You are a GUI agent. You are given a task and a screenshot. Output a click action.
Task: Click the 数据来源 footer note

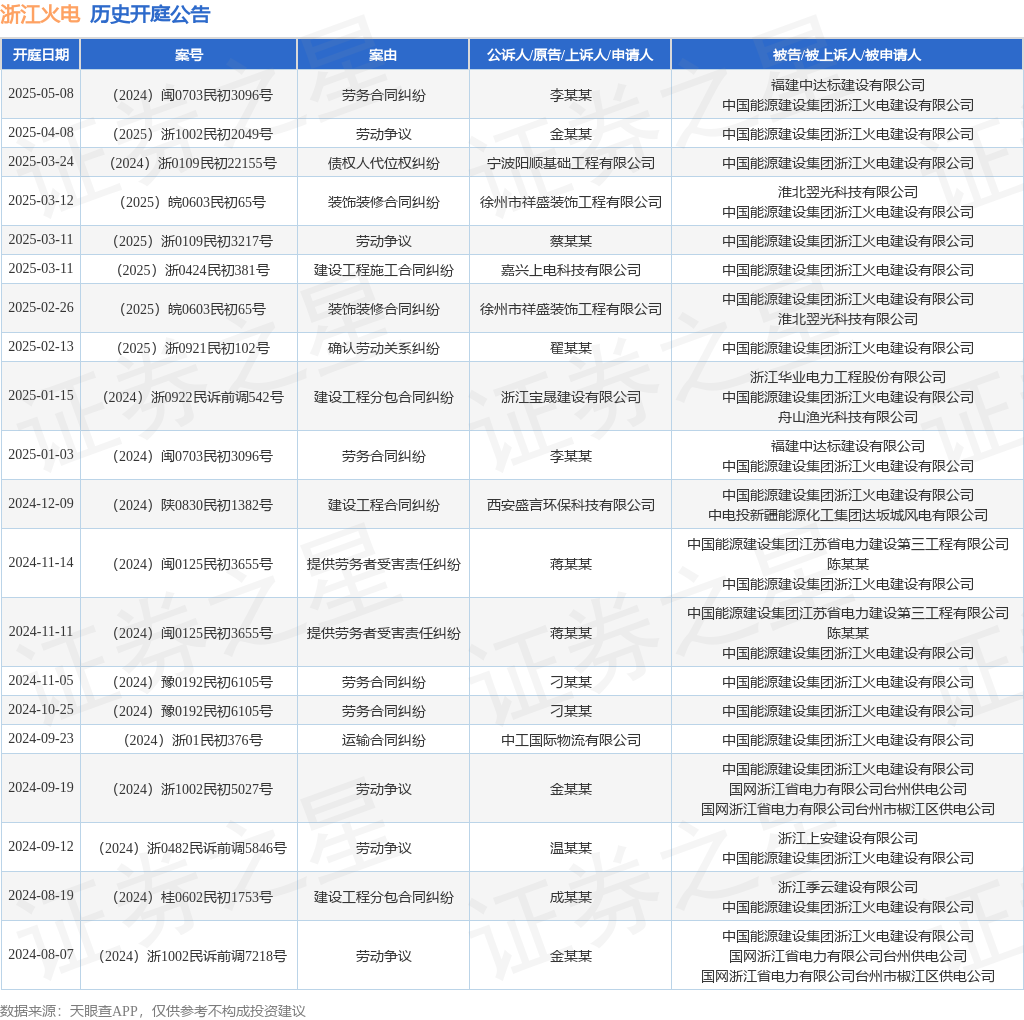153,1011
